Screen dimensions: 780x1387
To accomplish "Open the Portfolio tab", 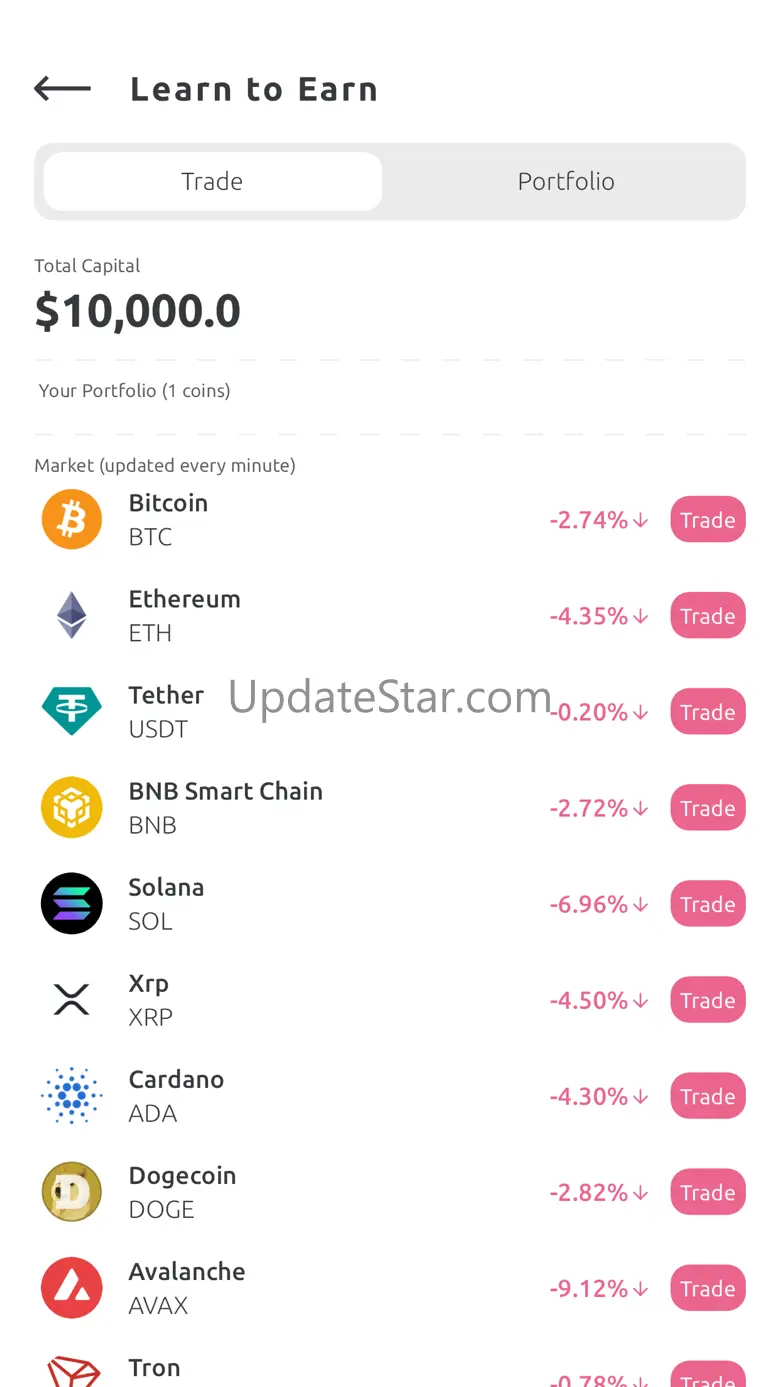I will [566, 181].
